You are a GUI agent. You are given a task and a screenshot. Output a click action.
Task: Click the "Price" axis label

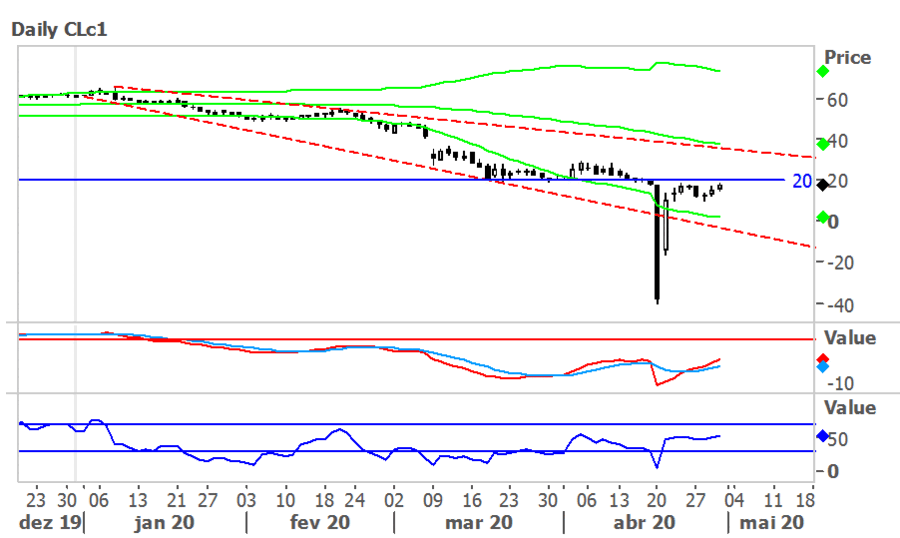[x=847, y=57]
